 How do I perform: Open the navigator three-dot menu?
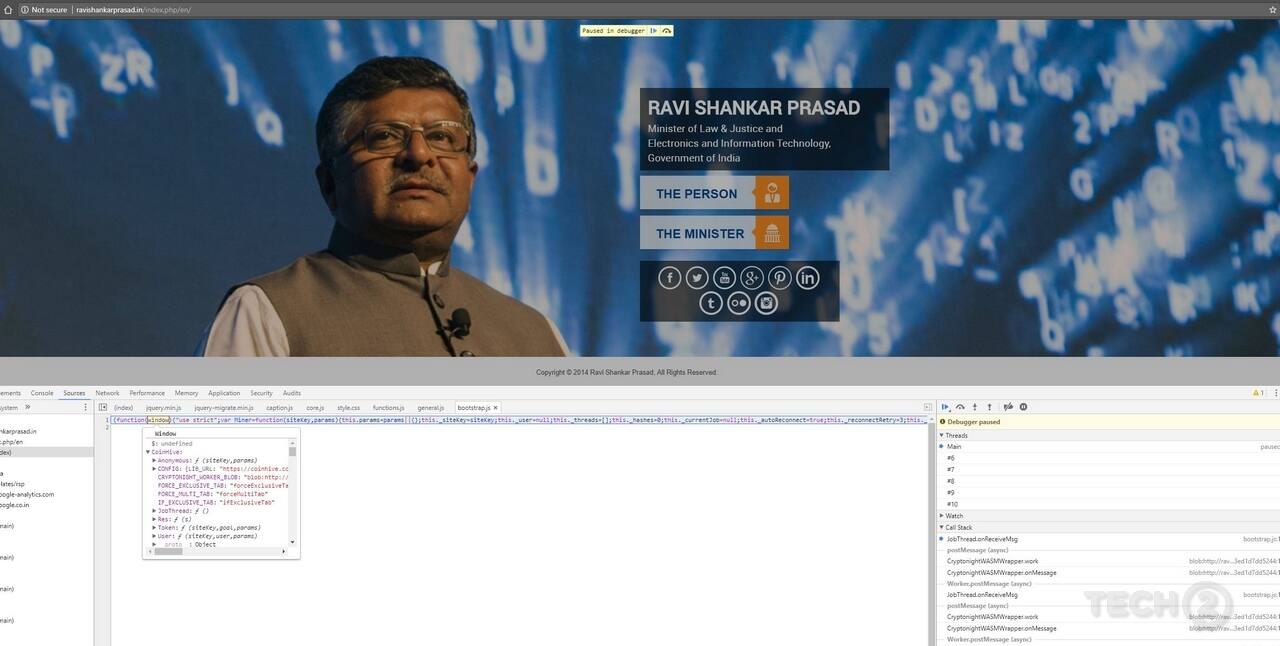tap(86, 407)
